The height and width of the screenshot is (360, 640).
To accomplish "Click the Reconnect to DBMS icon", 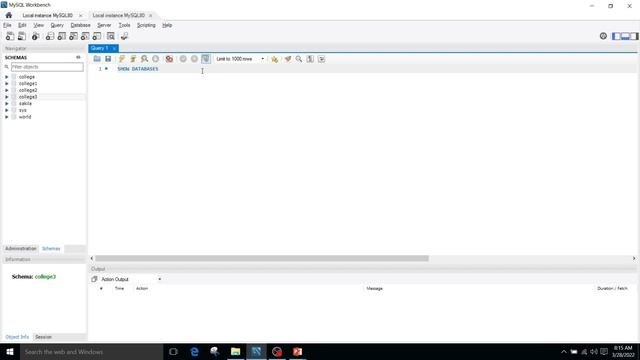I will tap(124, 36).
